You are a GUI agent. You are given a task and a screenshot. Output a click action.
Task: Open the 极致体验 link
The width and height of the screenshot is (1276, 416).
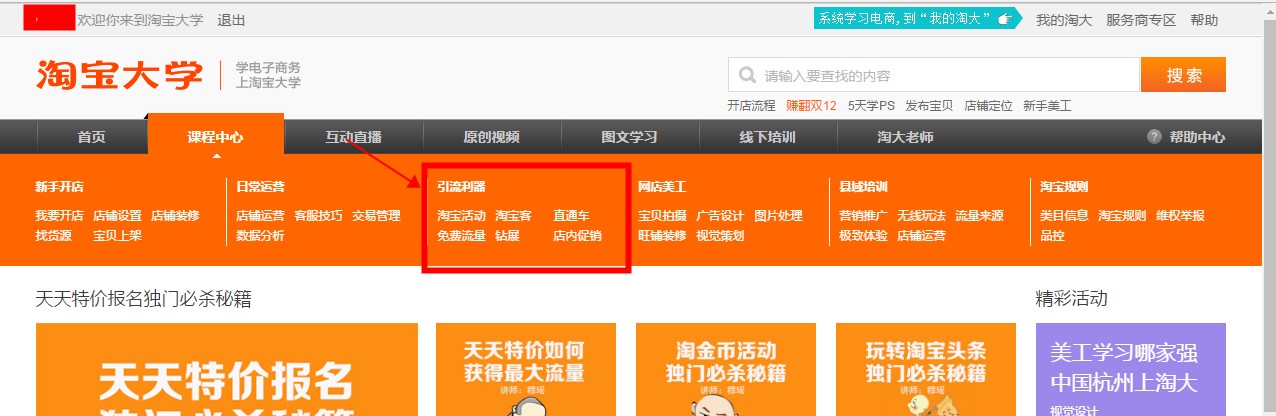click(x=863, y=235)
